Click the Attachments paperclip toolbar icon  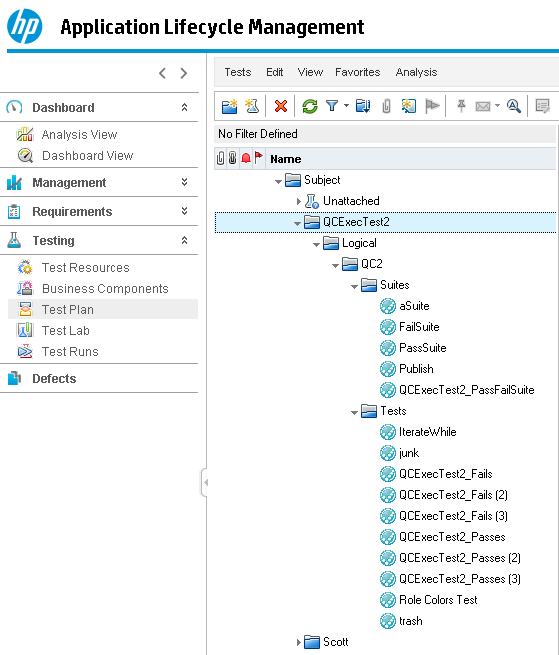click(x=386, y=106)
